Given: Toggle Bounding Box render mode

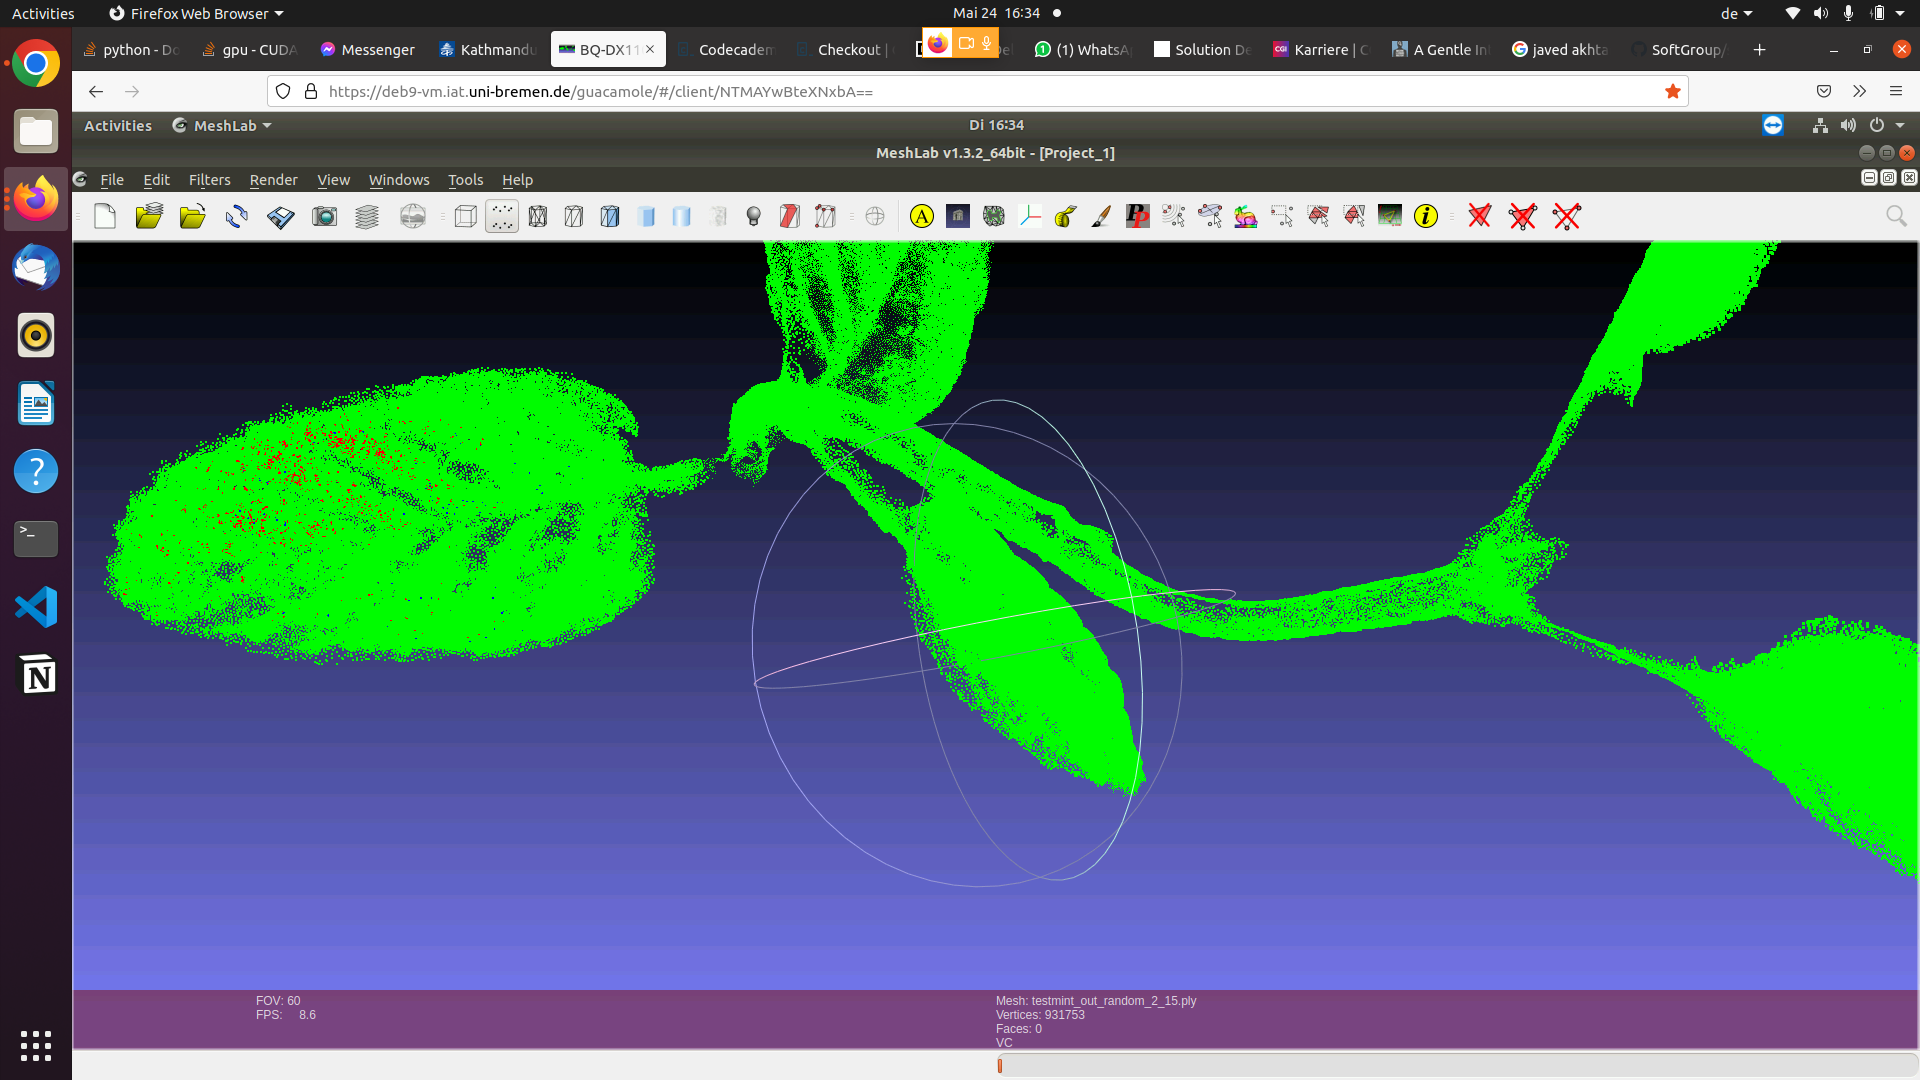Looking at the screenshot, I should 465,216.
